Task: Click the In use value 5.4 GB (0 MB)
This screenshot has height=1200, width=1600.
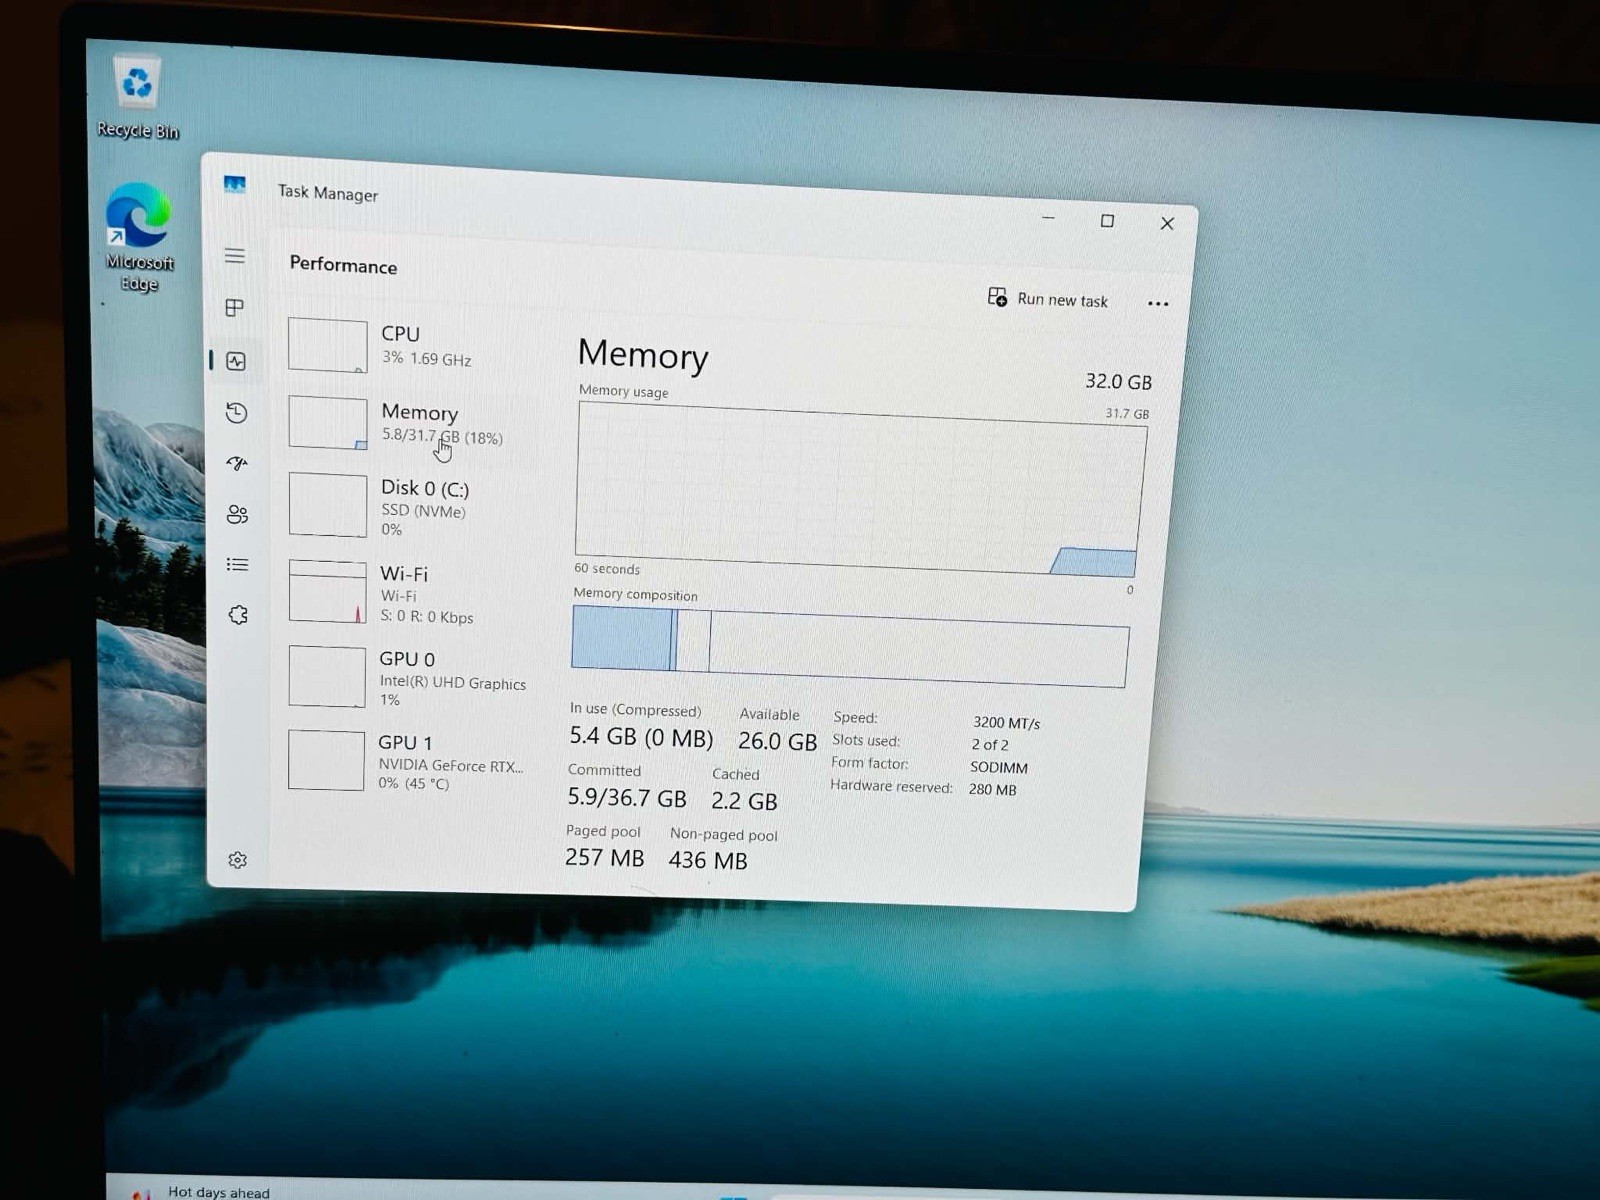Action: (641, 737)
